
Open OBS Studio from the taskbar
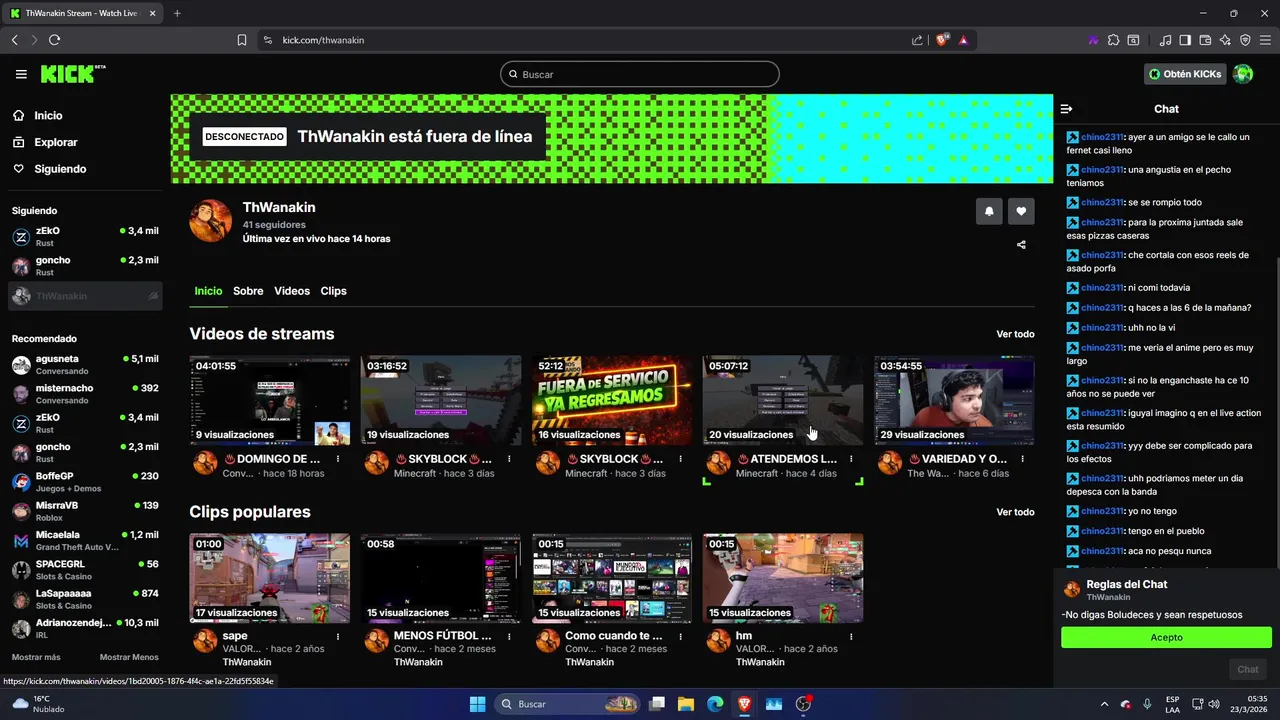click(803, 704)
